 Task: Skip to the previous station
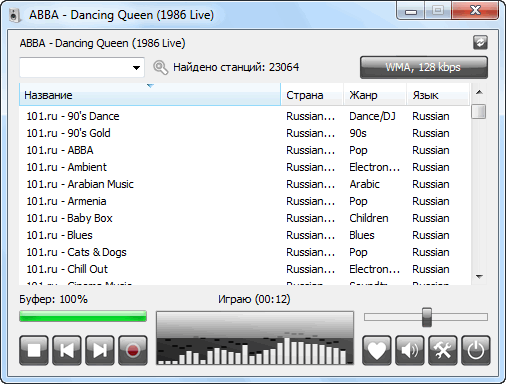coord(67,350)
